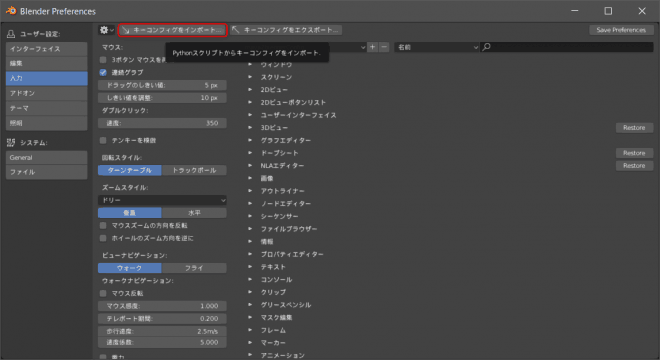Open the gear presets dropdown icon
660x360 pixels.
tap(106, 30)
